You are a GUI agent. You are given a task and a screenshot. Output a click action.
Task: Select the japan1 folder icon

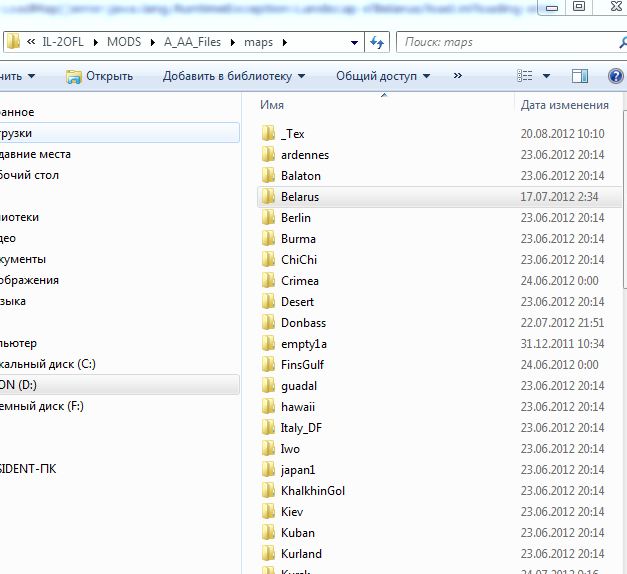268,469
